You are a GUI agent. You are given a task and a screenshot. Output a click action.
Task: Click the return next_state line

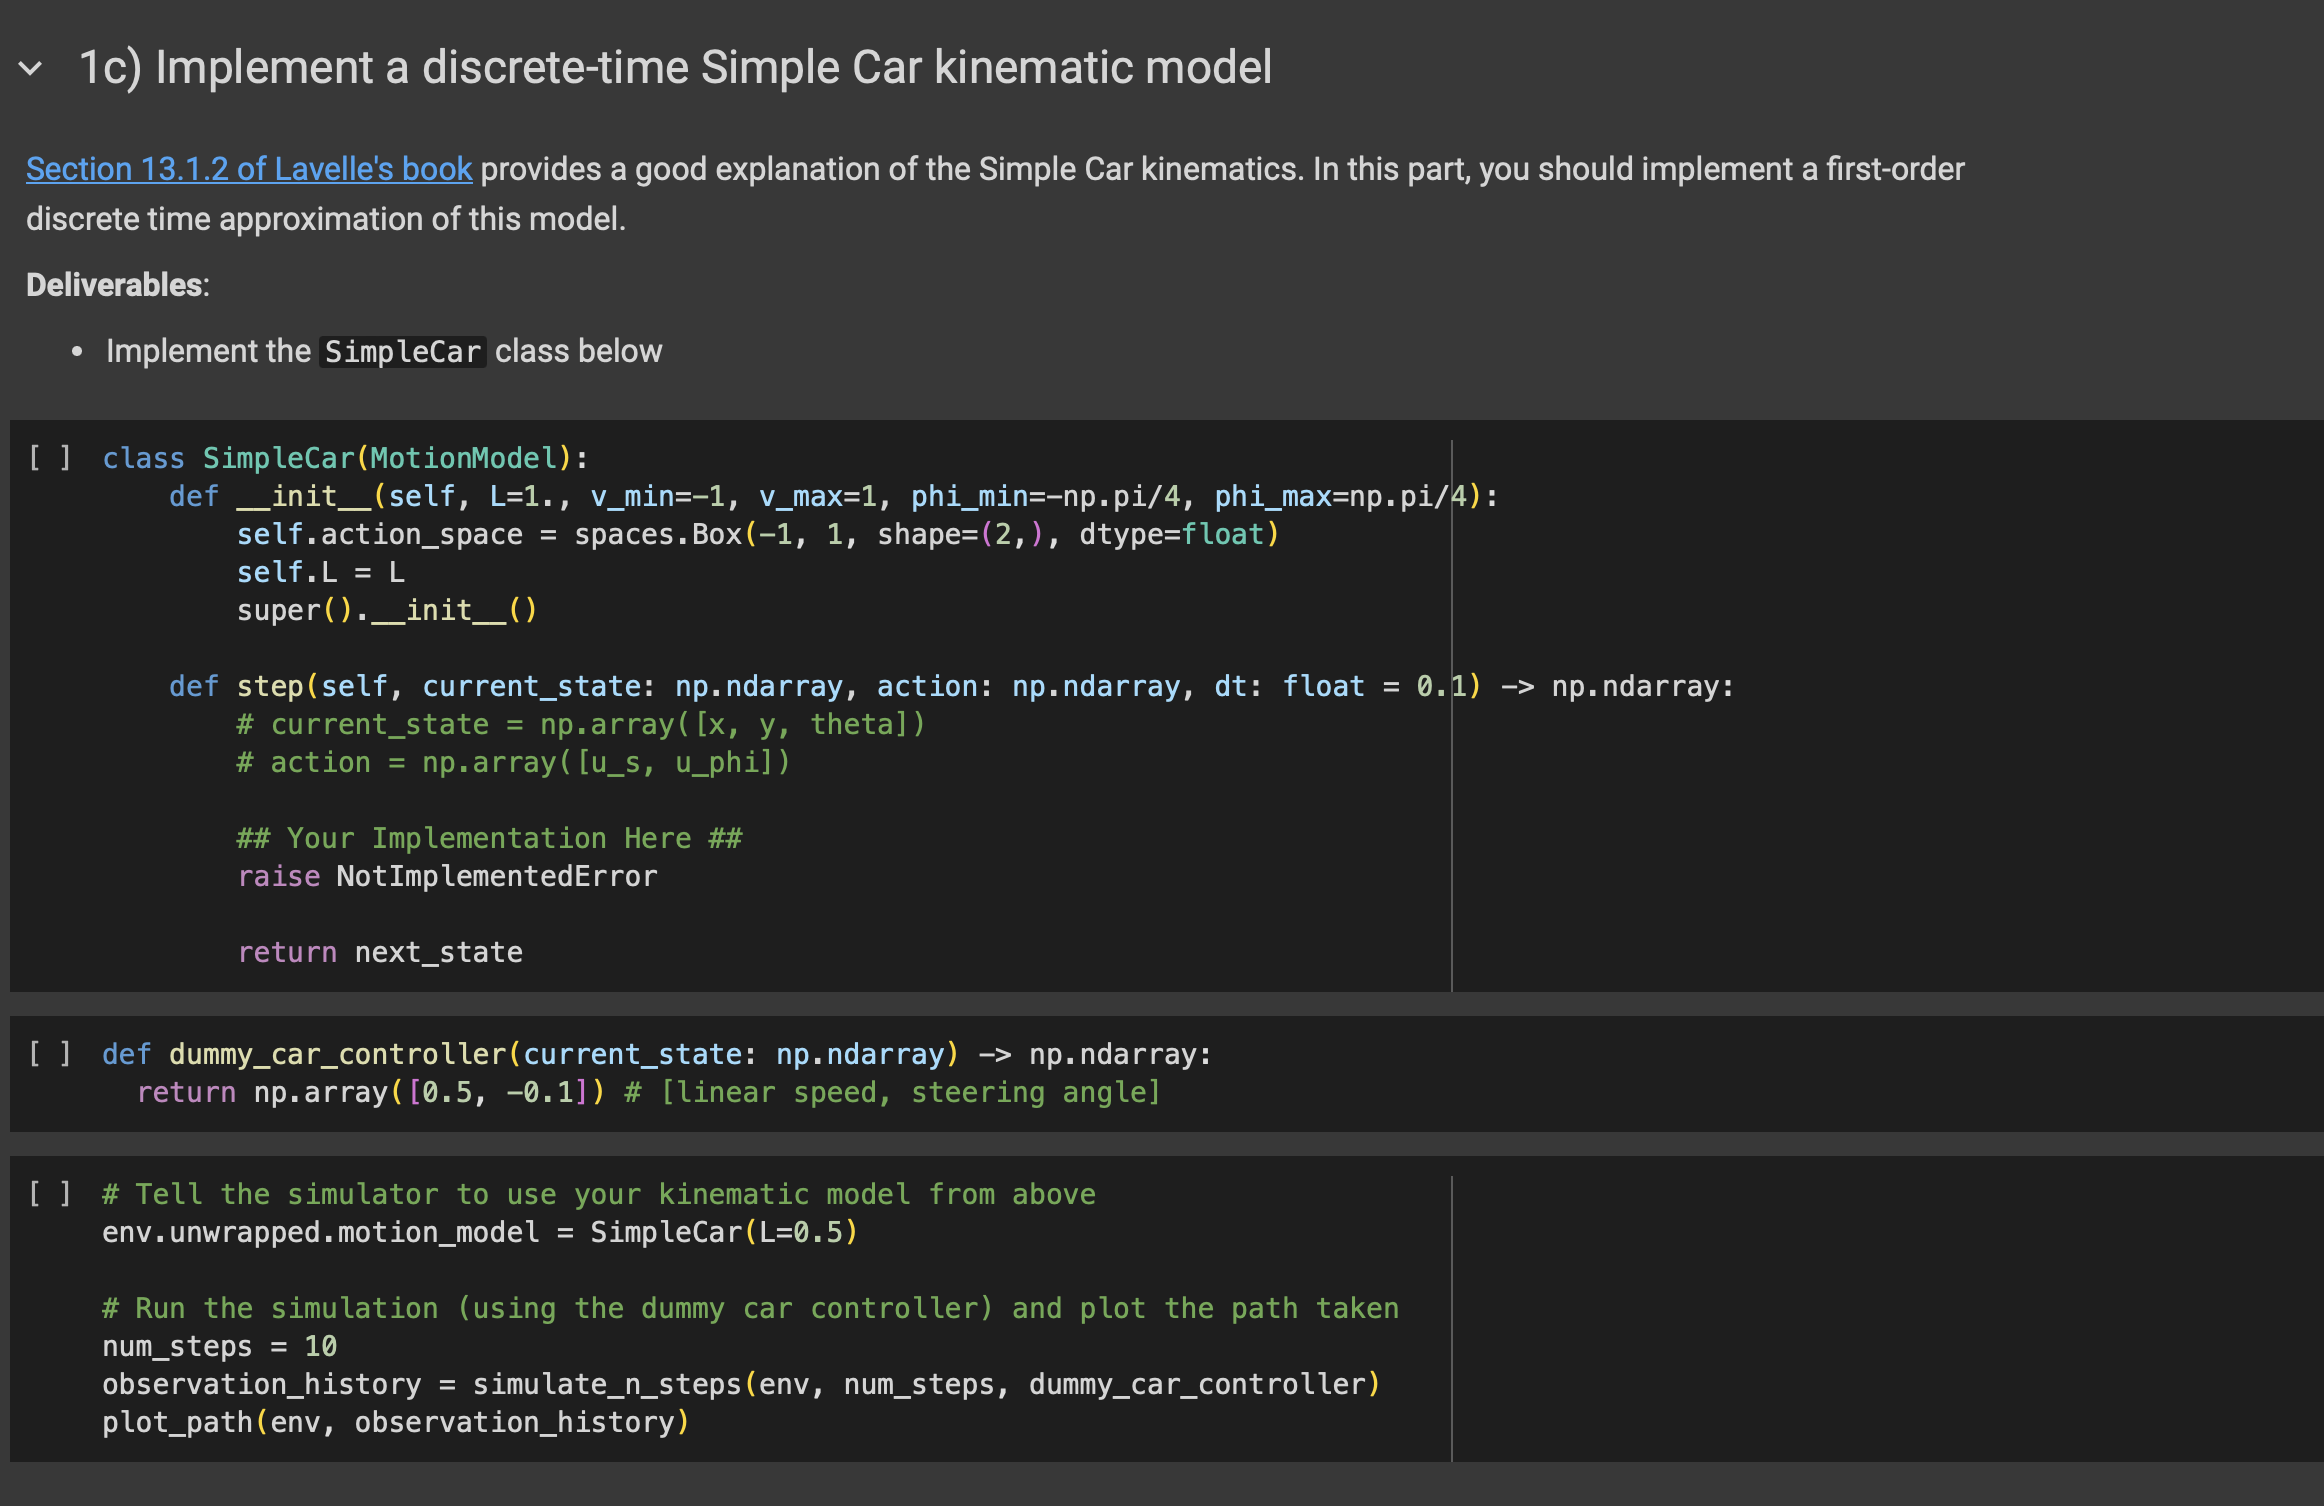coord(380,952)
